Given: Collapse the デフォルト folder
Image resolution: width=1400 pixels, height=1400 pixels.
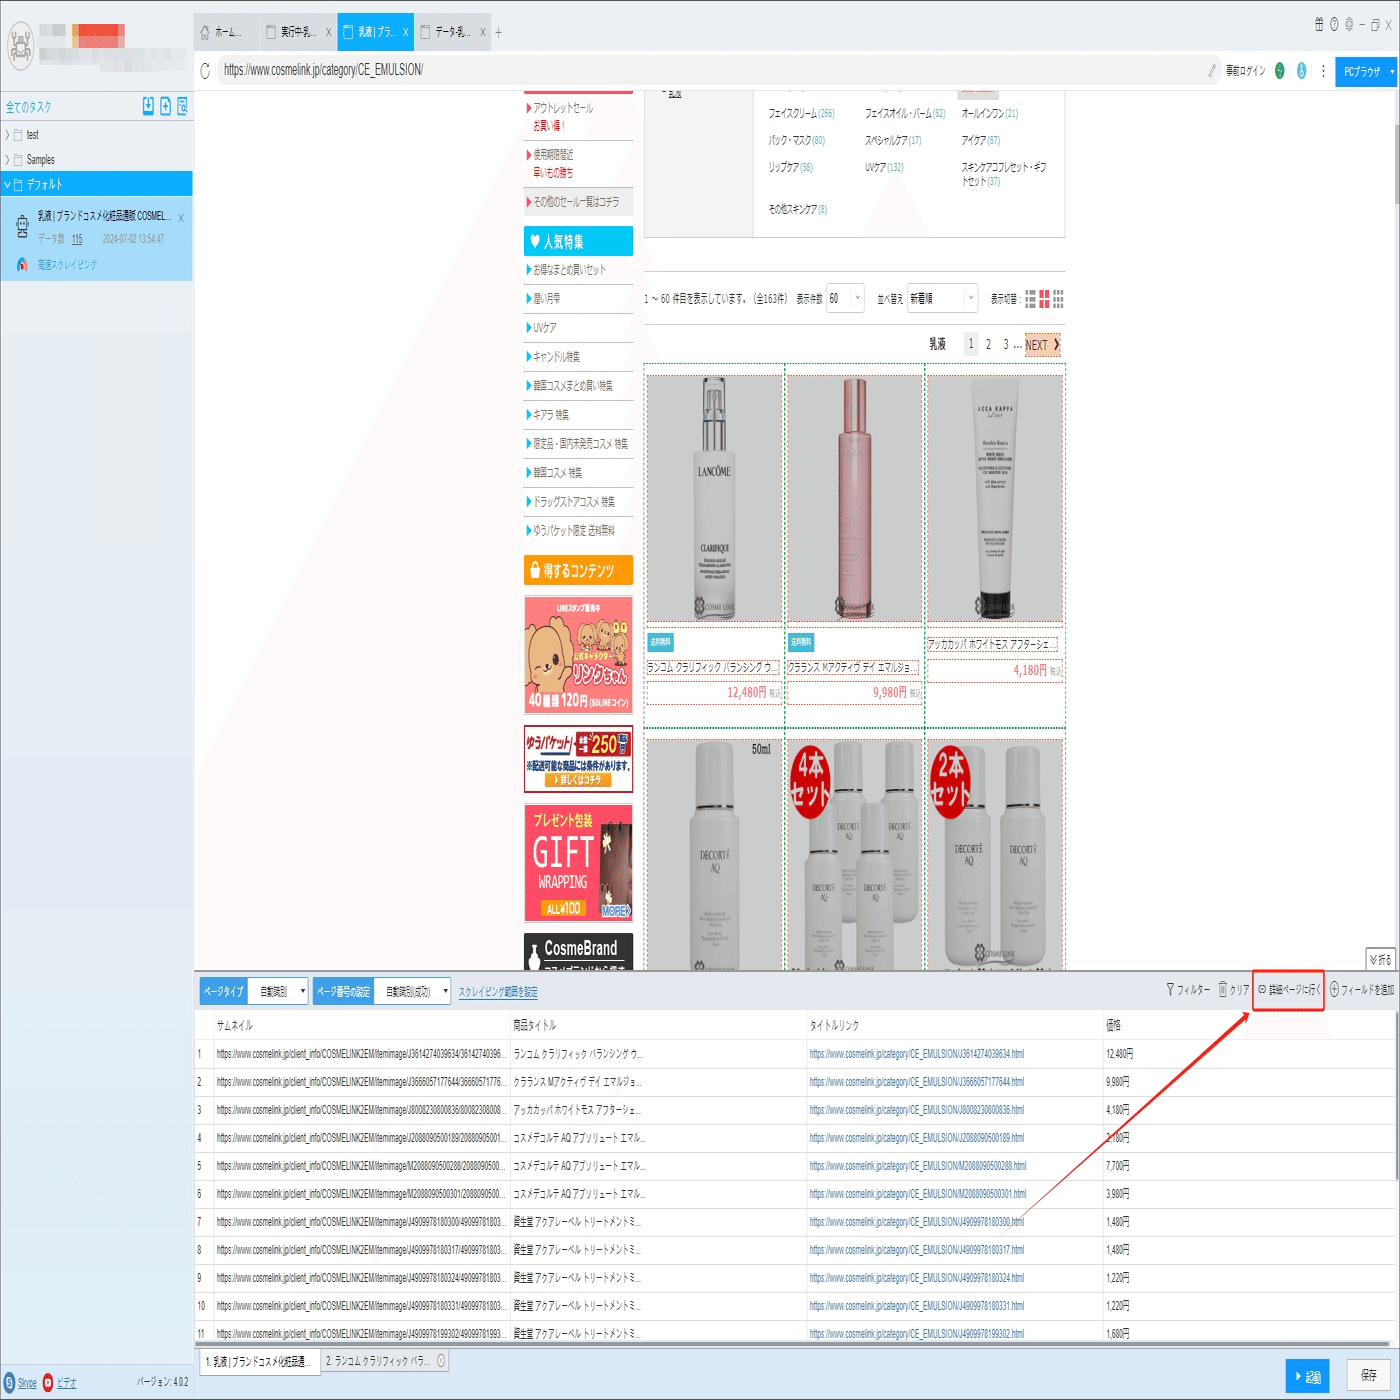Looking at the screenshot, I should tap(8, 185).
